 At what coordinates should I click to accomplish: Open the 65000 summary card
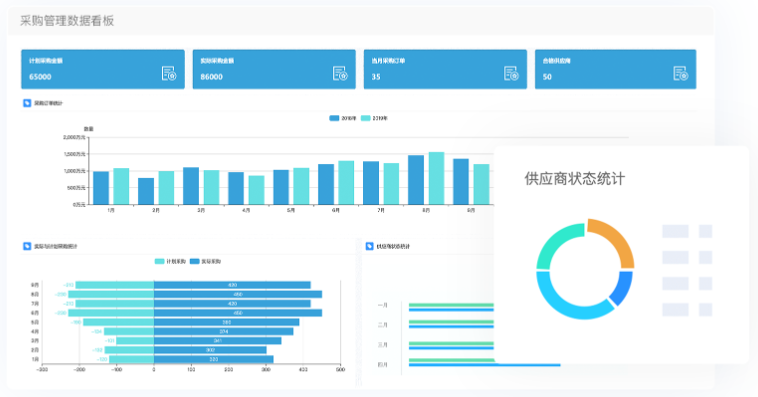click(103, 69)
